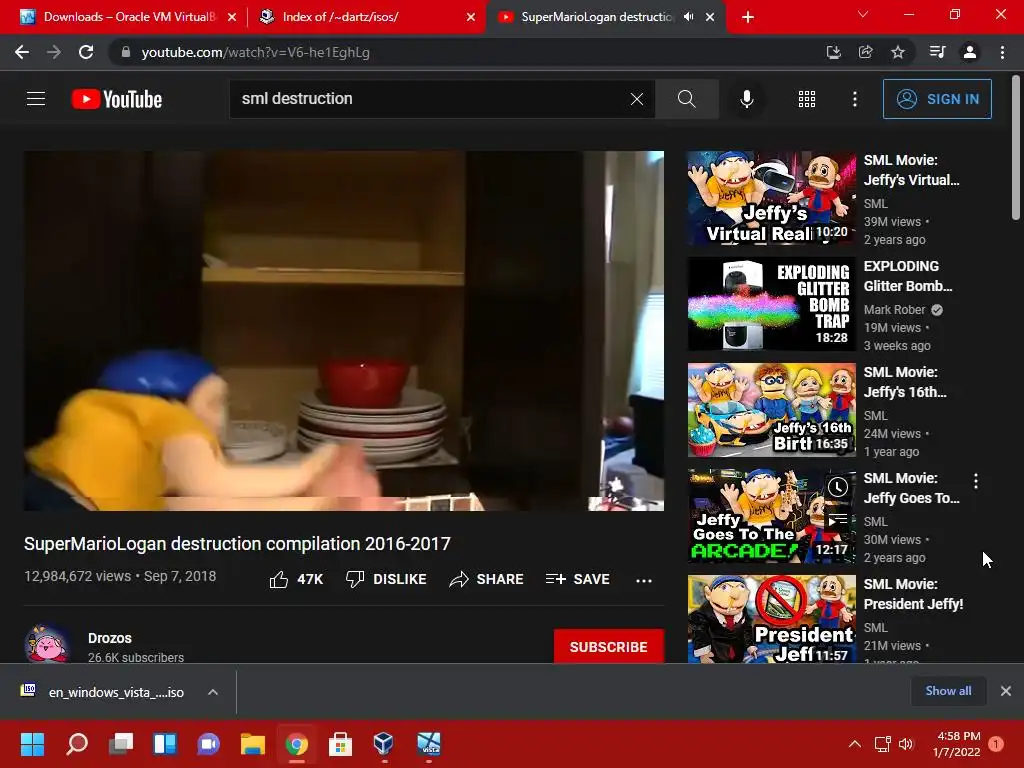Click the page vertical scrollbar

click(1016, 148)
